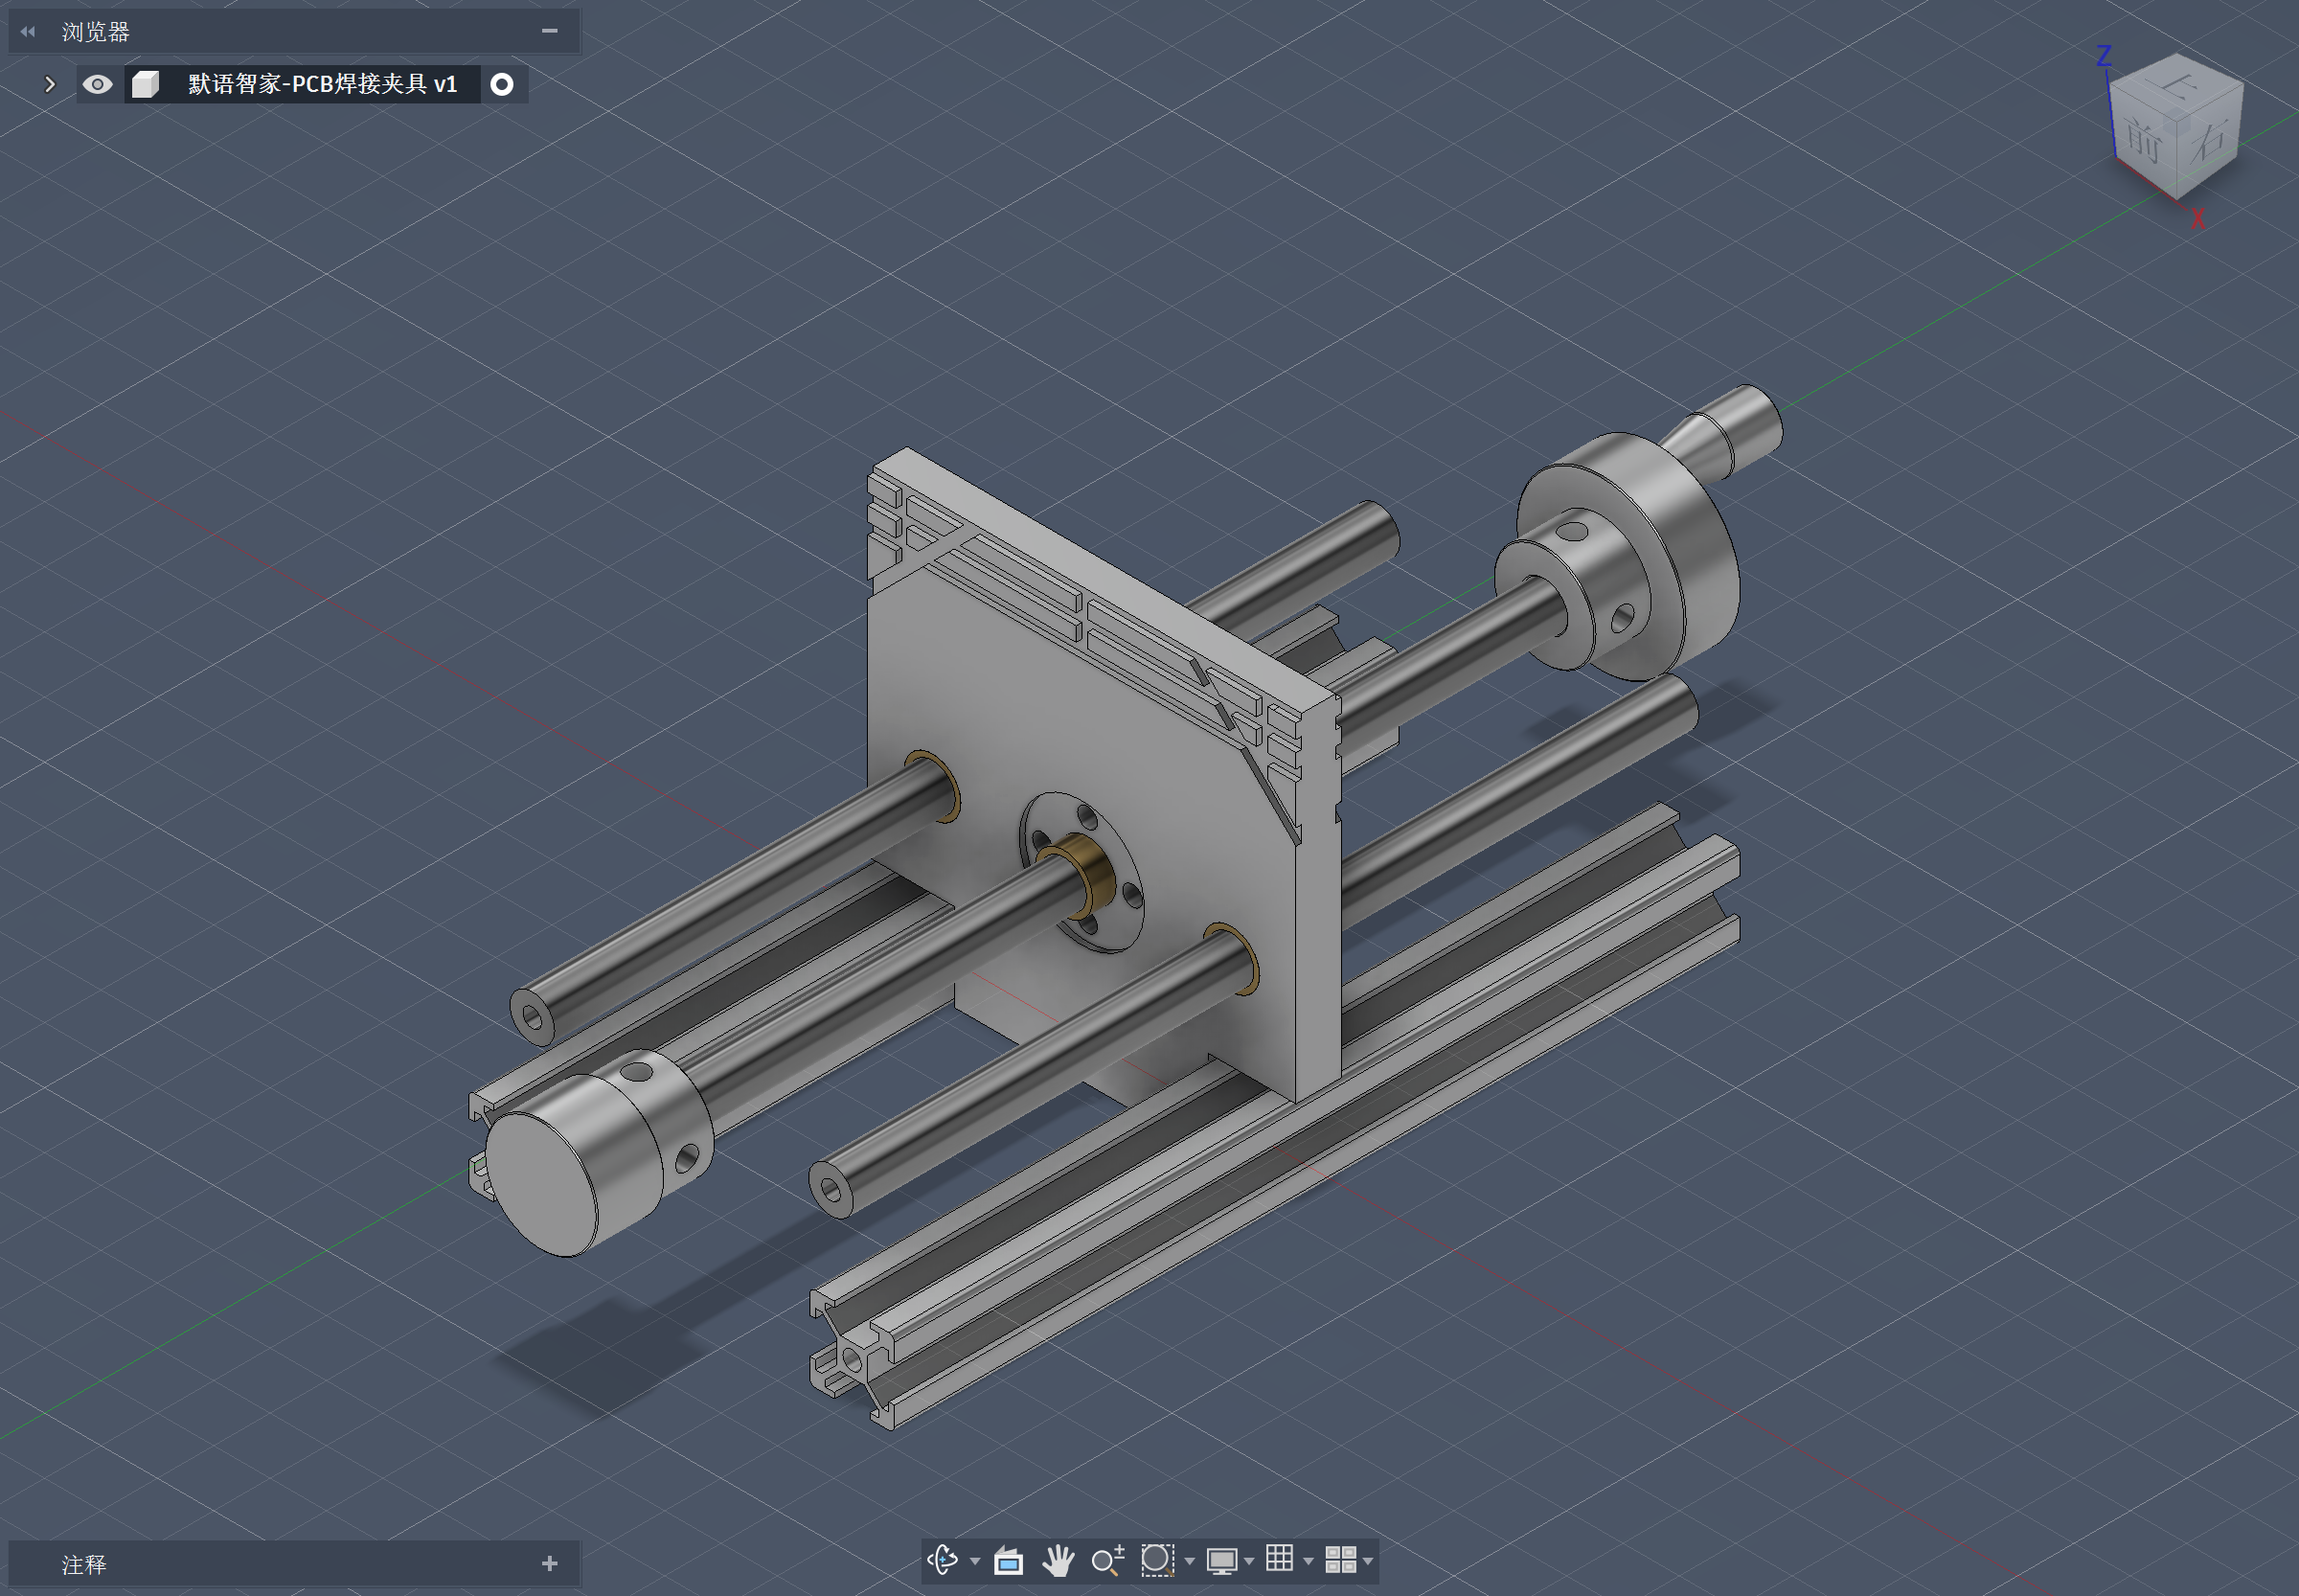Open the Orbit tool dropdown arrow
2299x1596 pixels.
[x=975, y=1561]
